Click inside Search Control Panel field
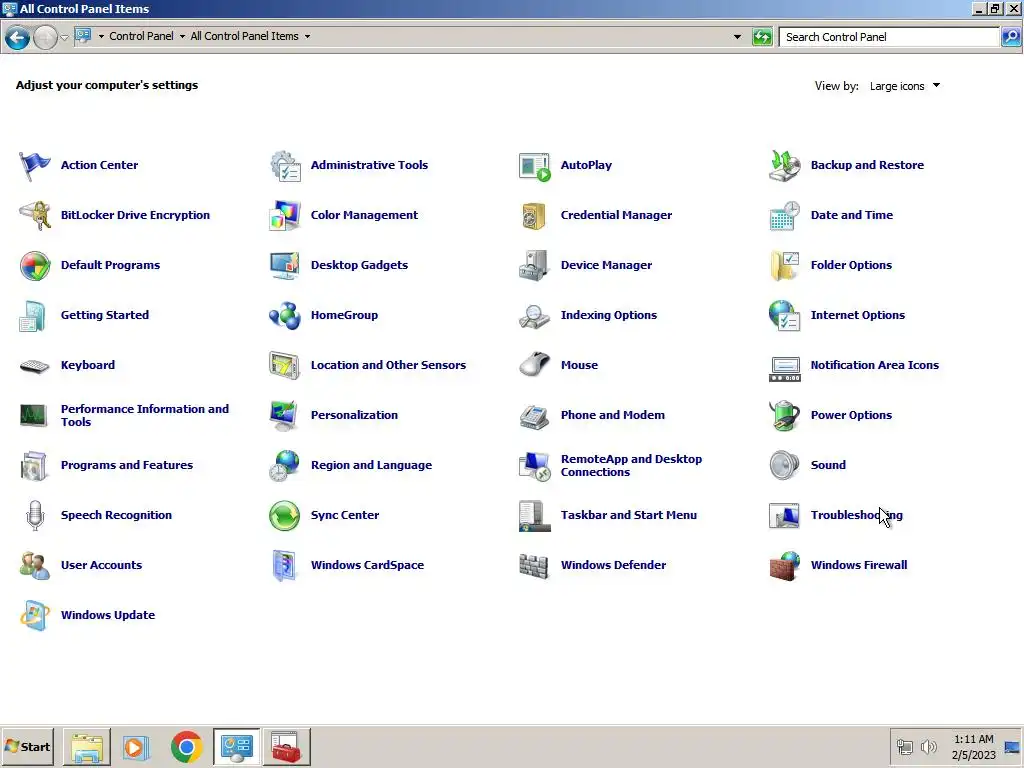Screen dimensions: 1024x768 [x=889, y=37]
